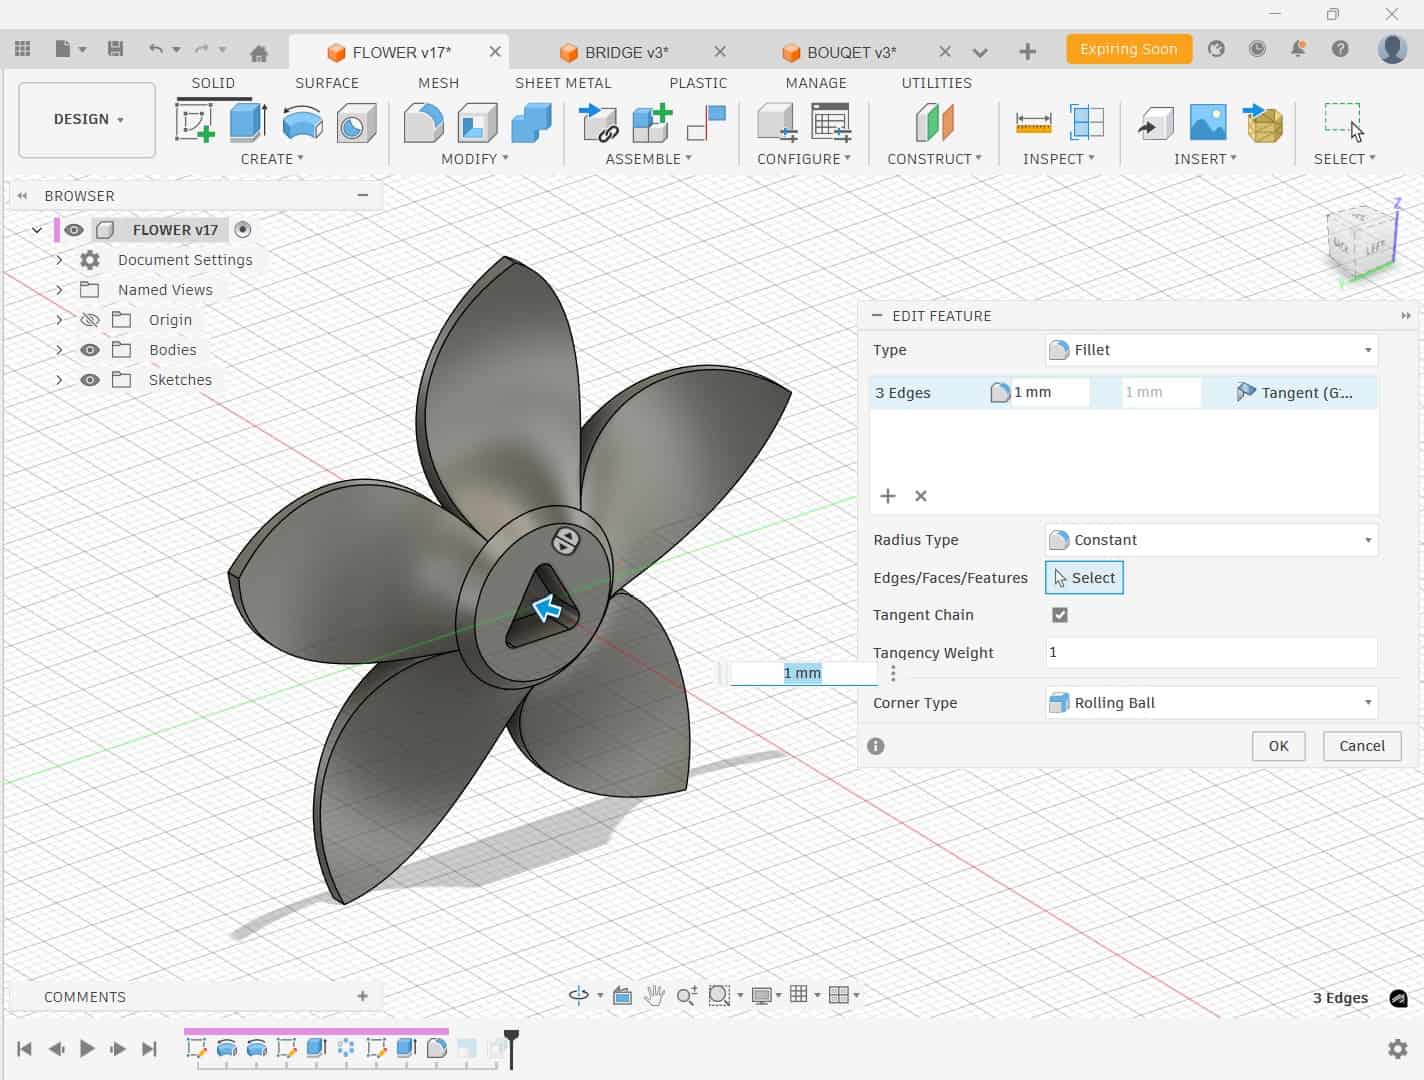1424x1080 pixels.
Task: Expand the Sketches folder
Action: pos(59,380)
